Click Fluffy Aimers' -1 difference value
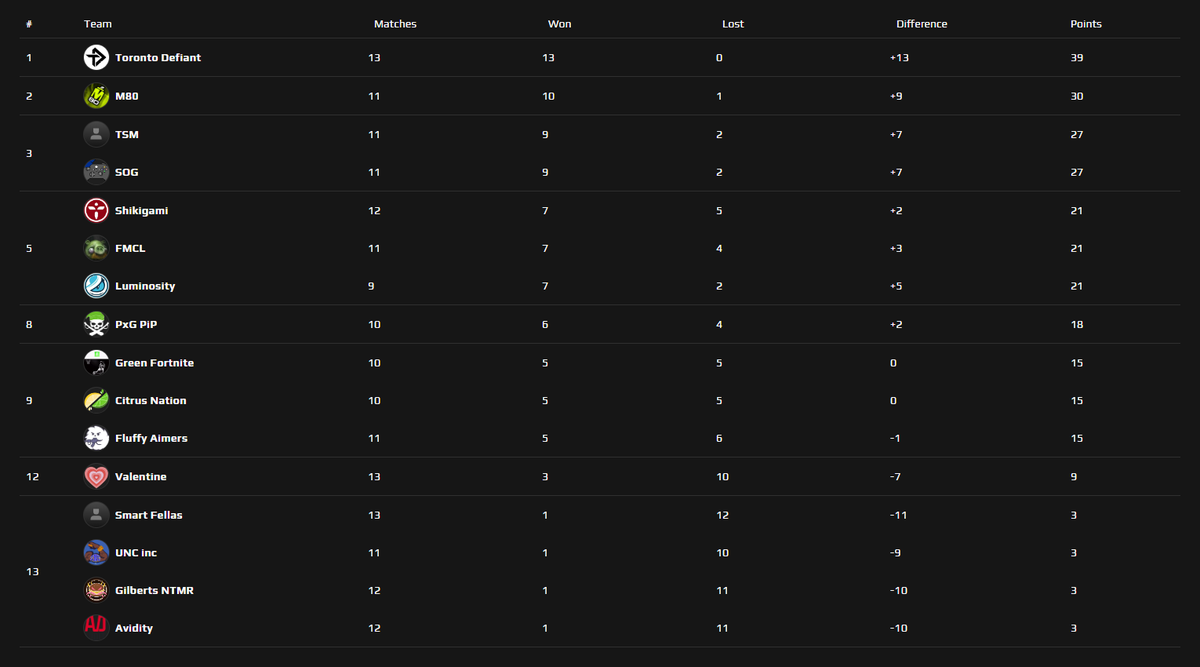Image resolution: width=1200 pixels, height=667 pixels. [x=895, y=438]
